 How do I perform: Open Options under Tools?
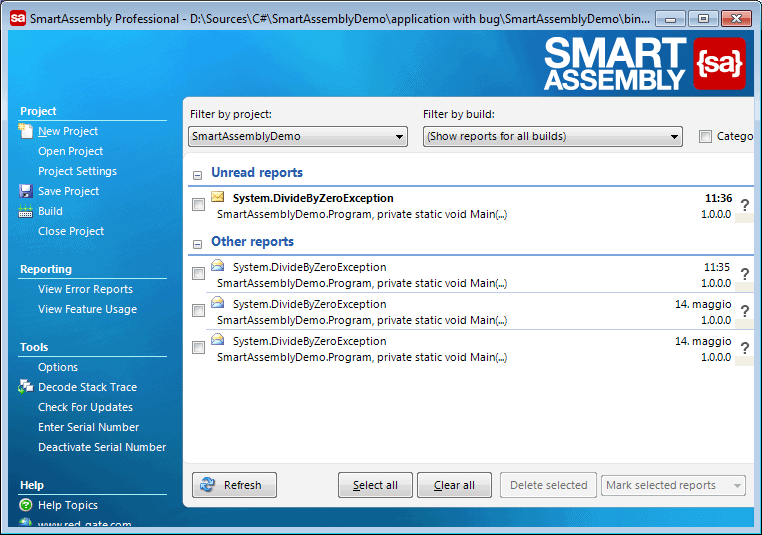pos(58,367)
